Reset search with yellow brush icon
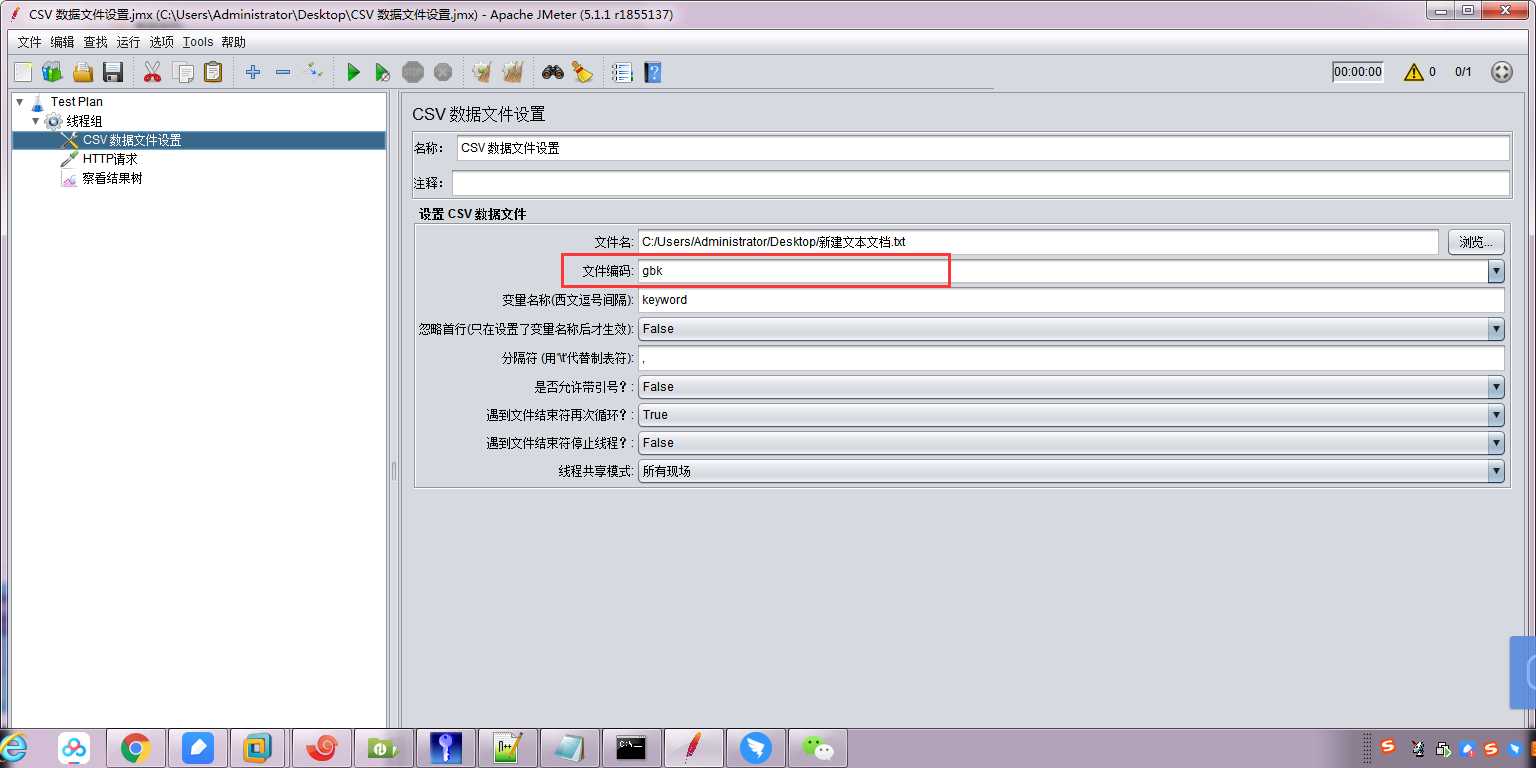Viewport: 1536px width, 768px height. click(582, 72)
